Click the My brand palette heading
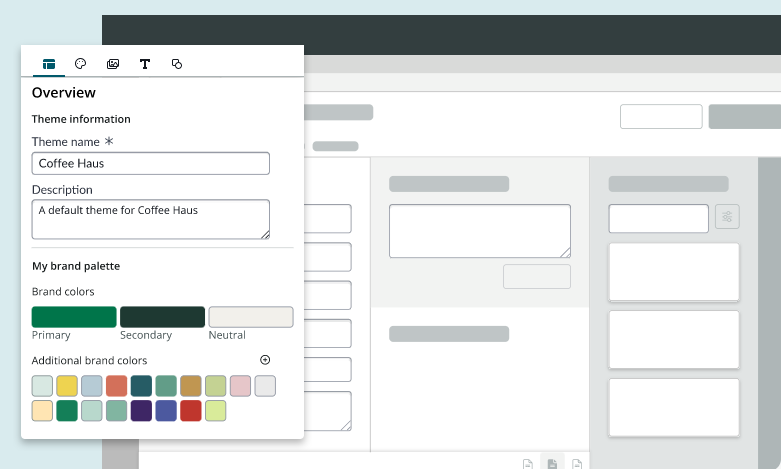781x469 pixels. pyautogui.click(x=76, y=266)
